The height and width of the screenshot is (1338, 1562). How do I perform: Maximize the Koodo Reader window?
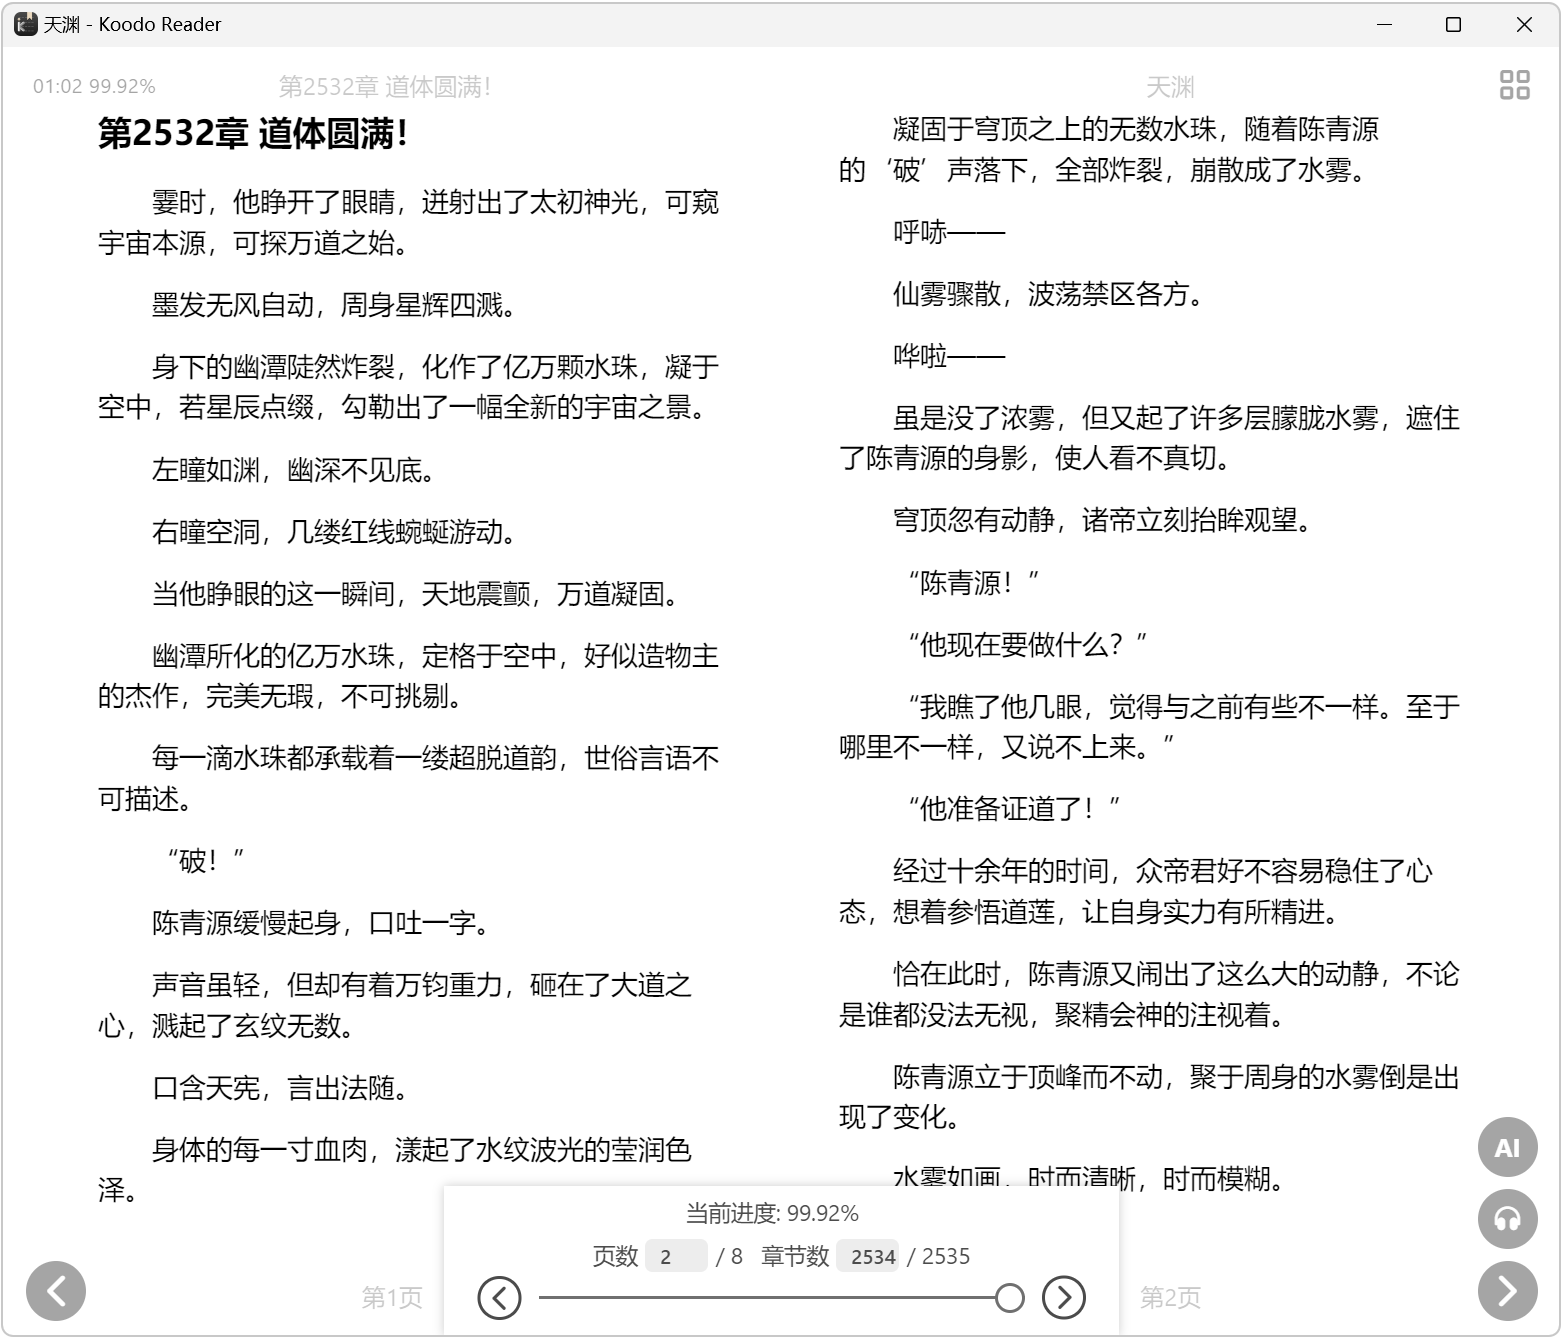pos(1453,24)
